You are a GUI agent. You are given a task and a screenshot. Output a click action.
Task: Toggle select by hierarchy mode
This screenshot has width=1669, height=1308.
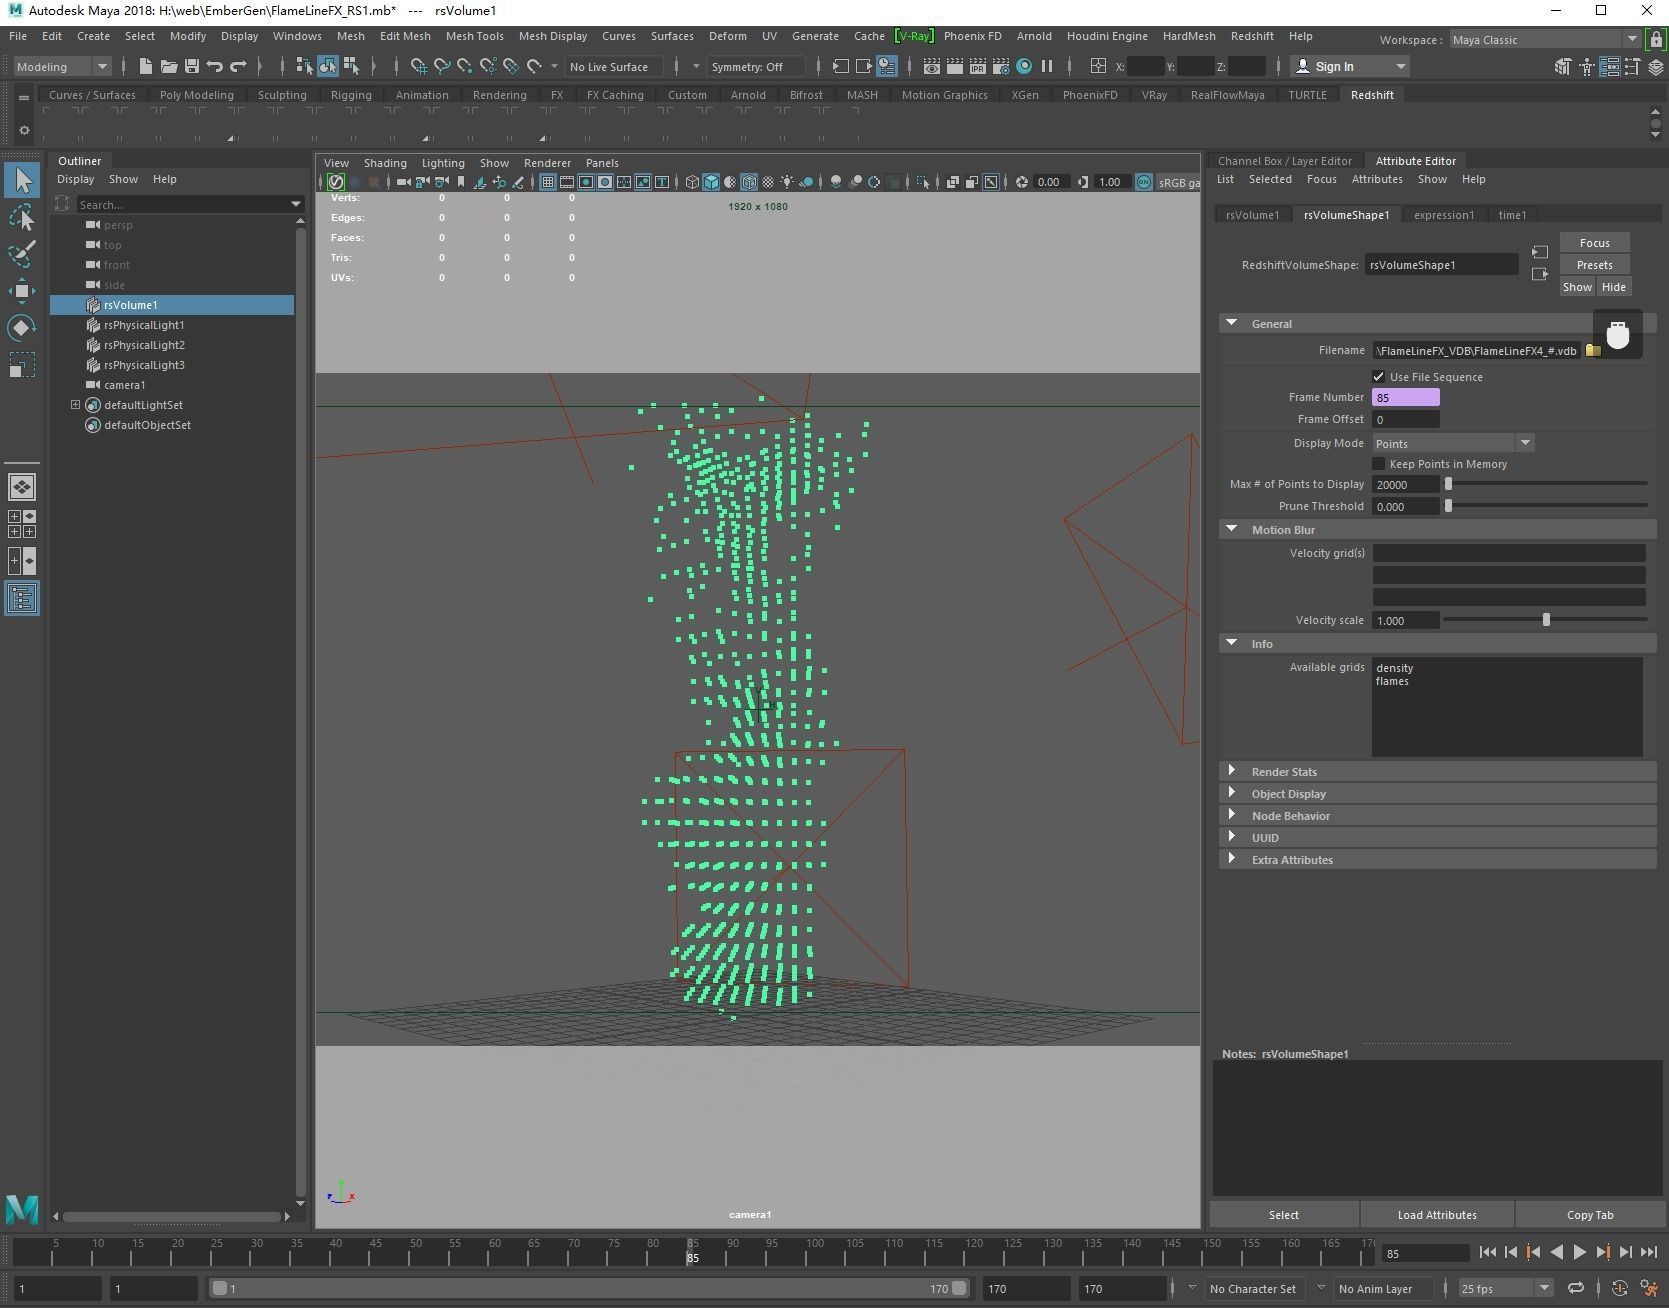coord(304,67)
